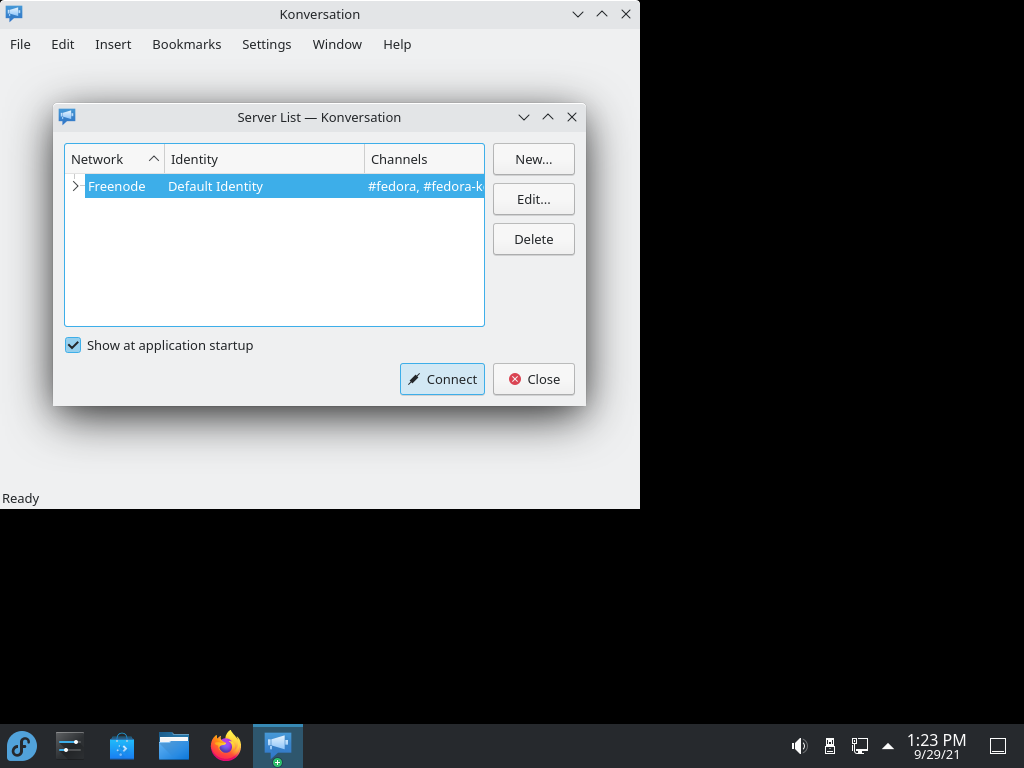Screen dimensions: 1024x768
Task: Open the volume control tray icon
Action: point(799,746)
